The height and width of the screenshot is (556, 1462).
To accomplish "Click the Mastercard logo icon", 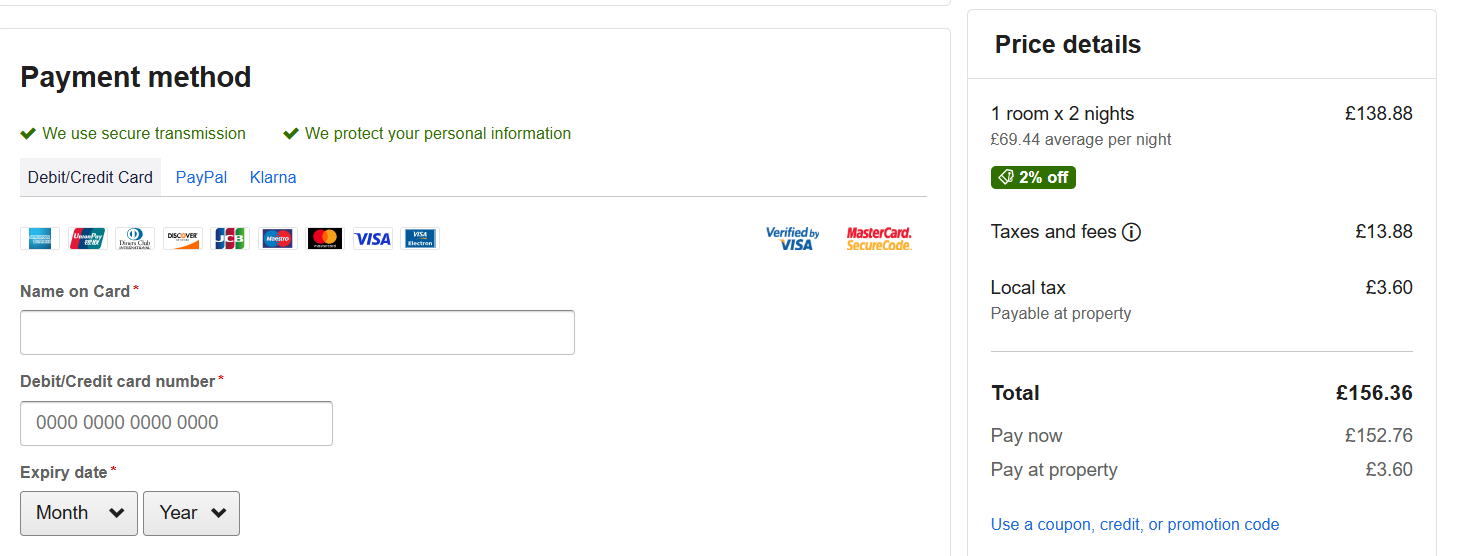I will 325,239.
